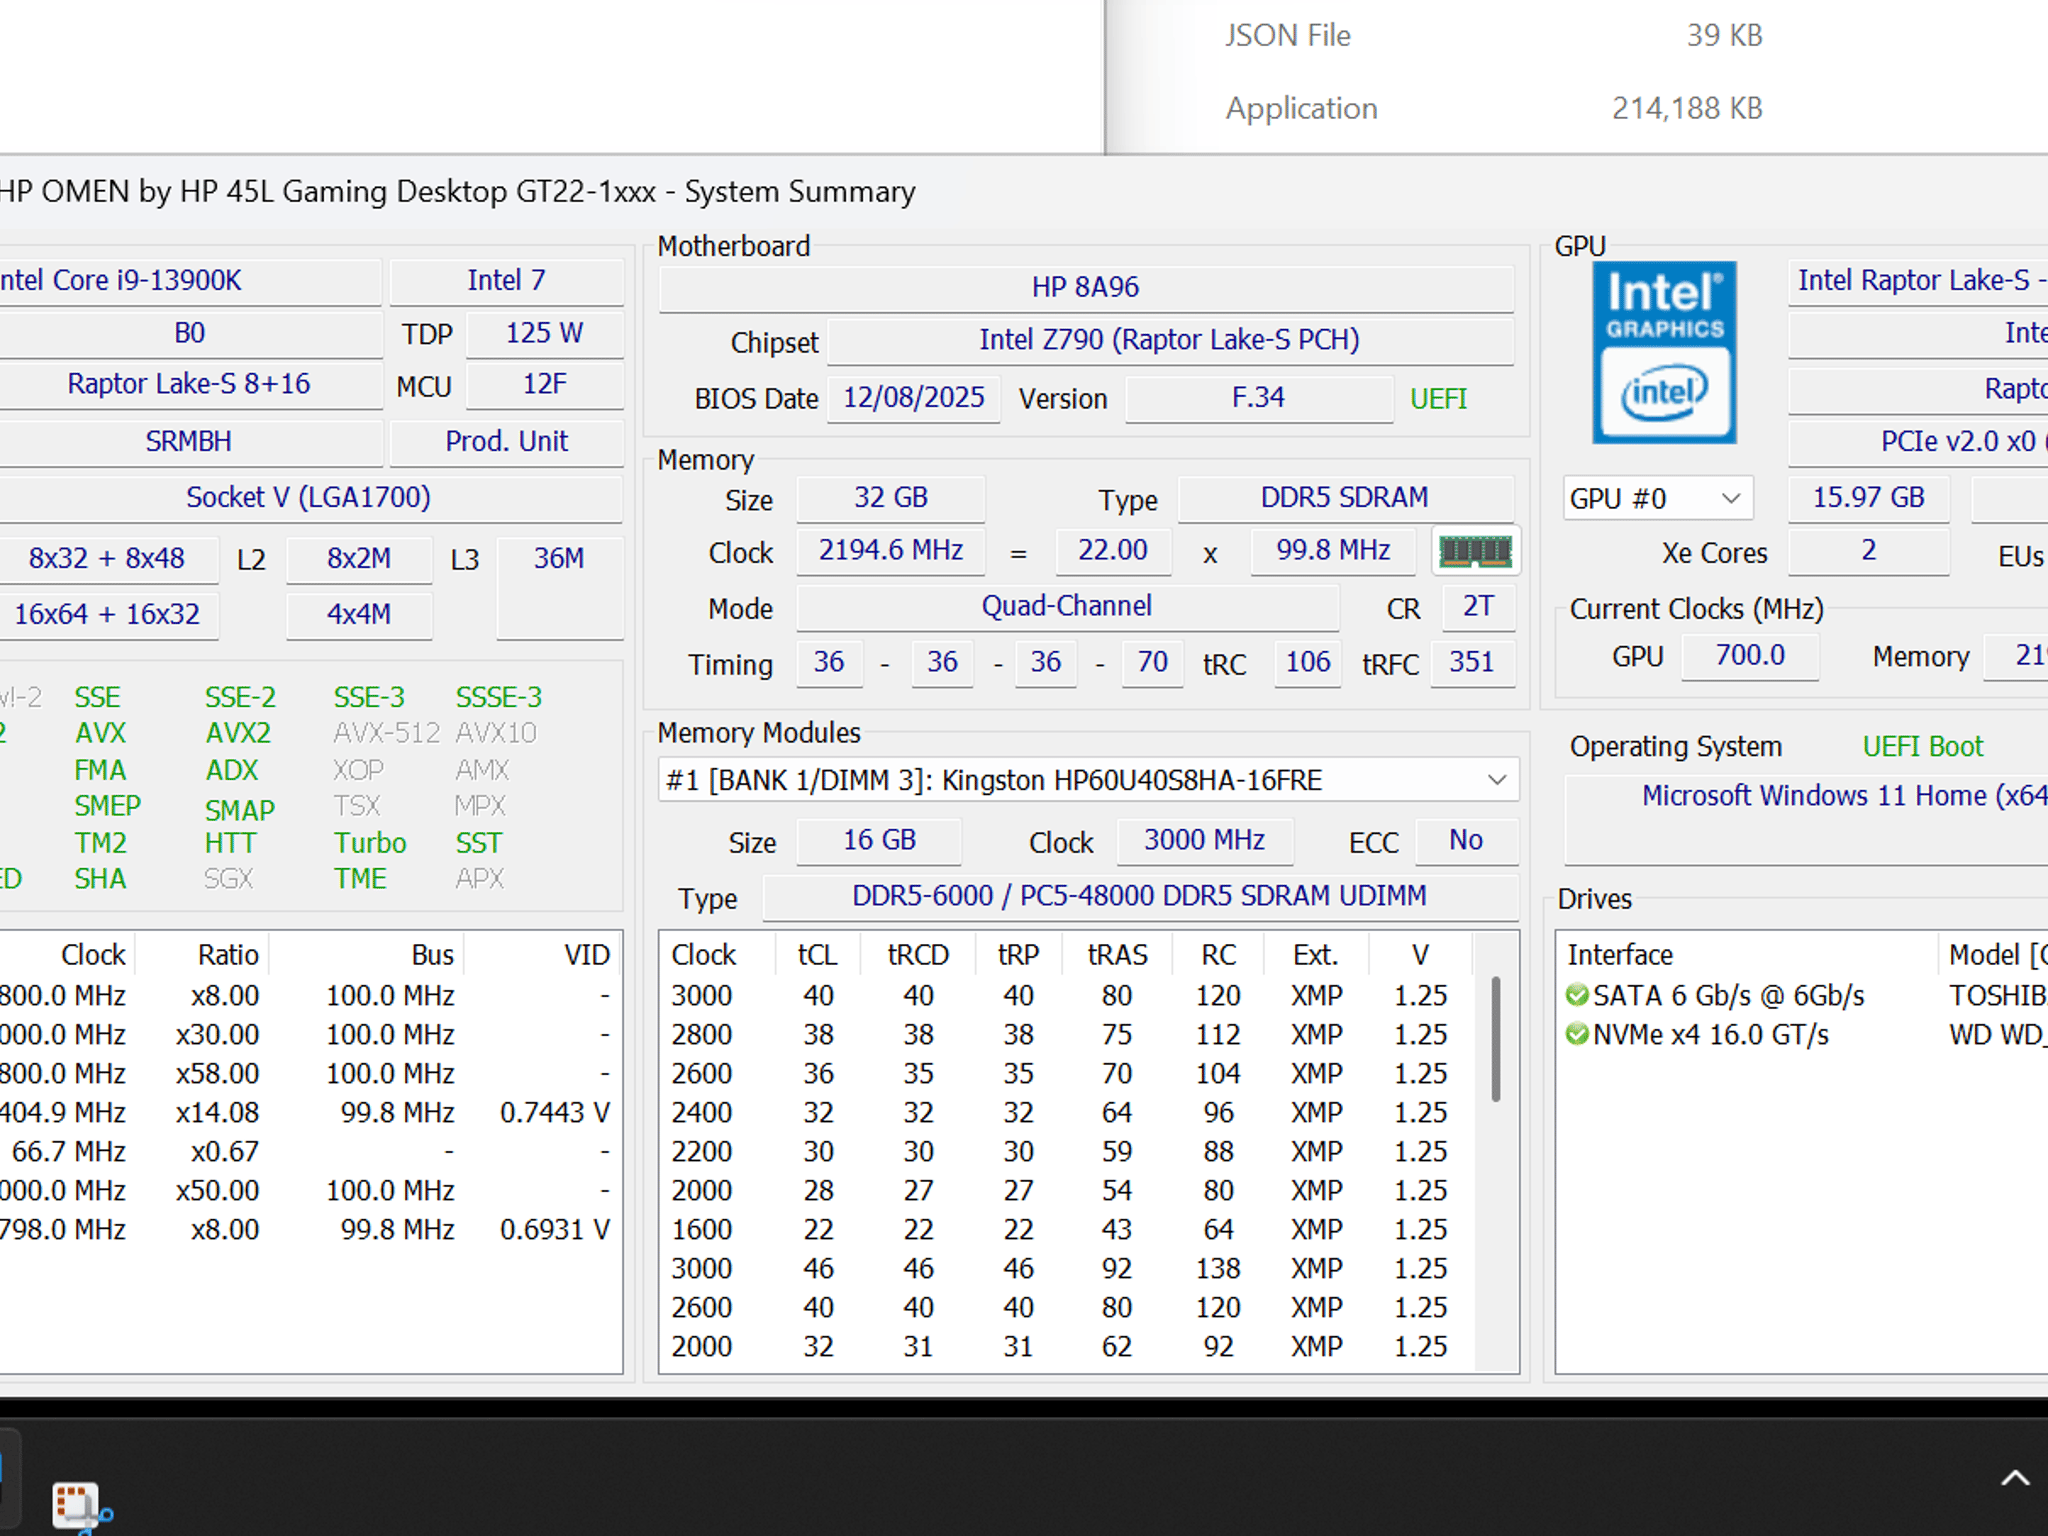Click the tRC value 106
Viewport: 2048px width, 1536px height.
[x=1307, y=663]
